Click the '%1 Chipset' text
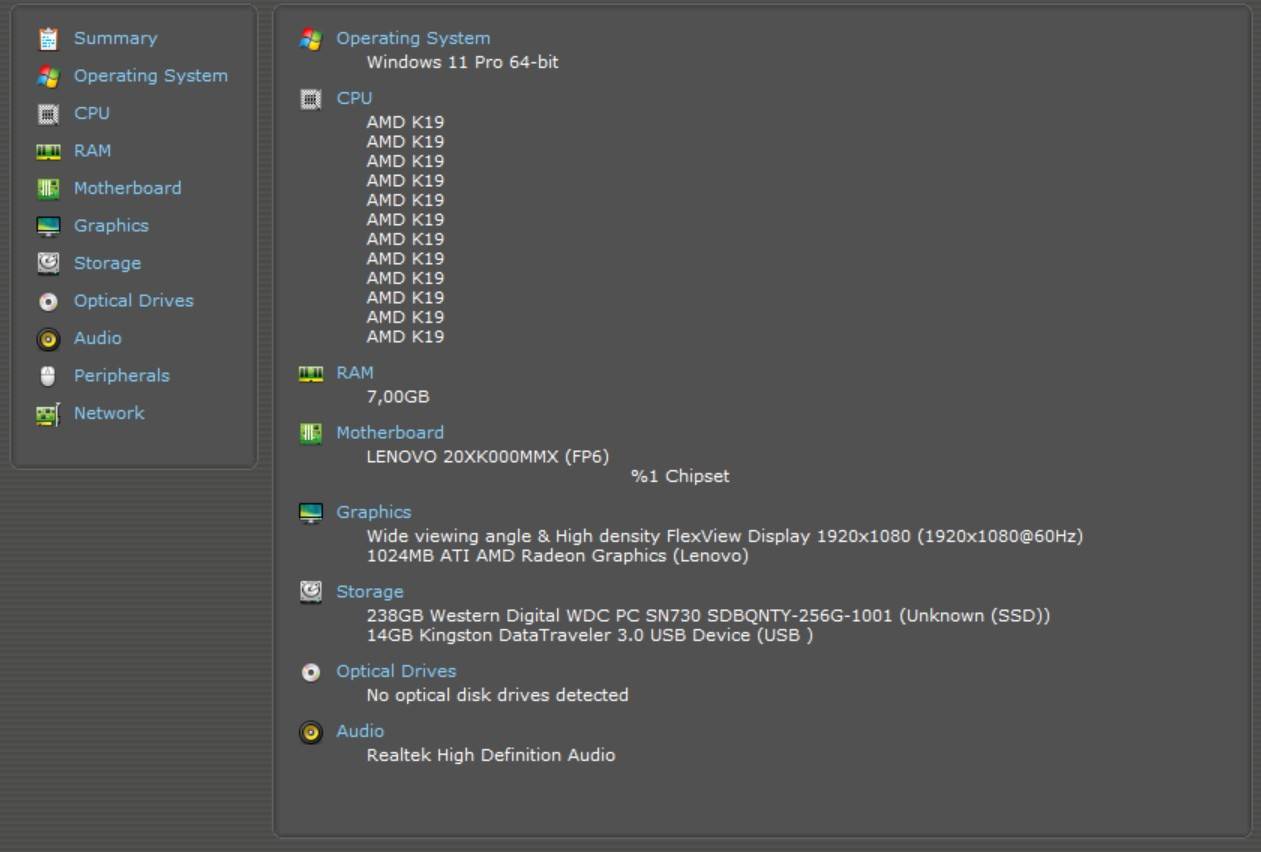Screen dimensions: 1261x852 680,476
